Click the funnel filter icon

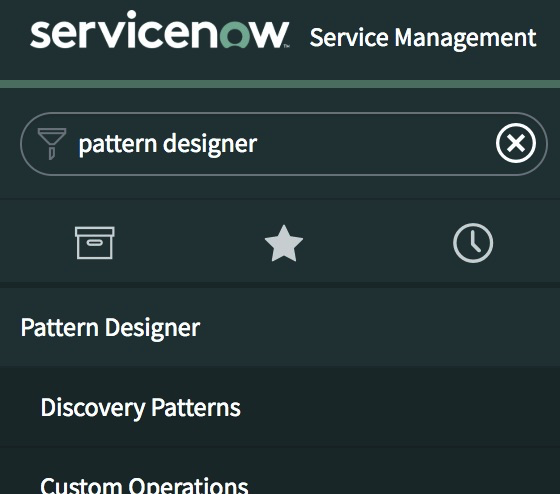[52, 144]
